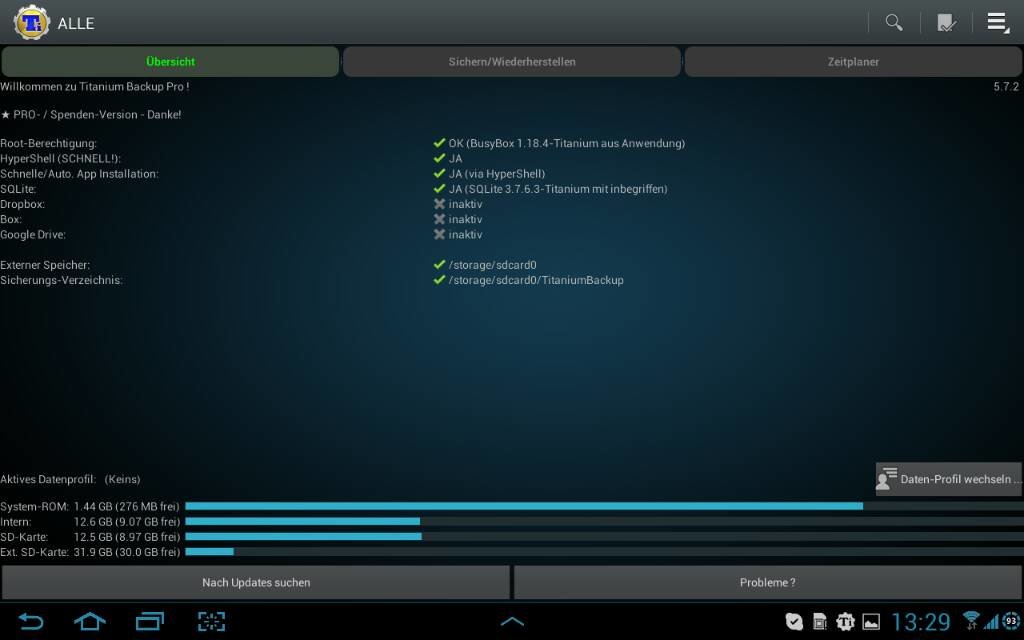Tap the 31.9 GB (30.0 GB frei) value
1024x640 pixels.
click(127, 552)
